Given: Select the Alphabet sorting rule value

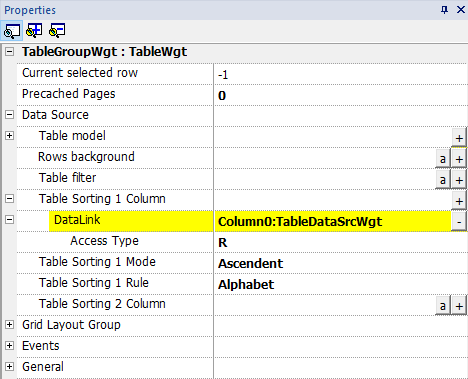Looking at the screenshot, I should 246,285.
